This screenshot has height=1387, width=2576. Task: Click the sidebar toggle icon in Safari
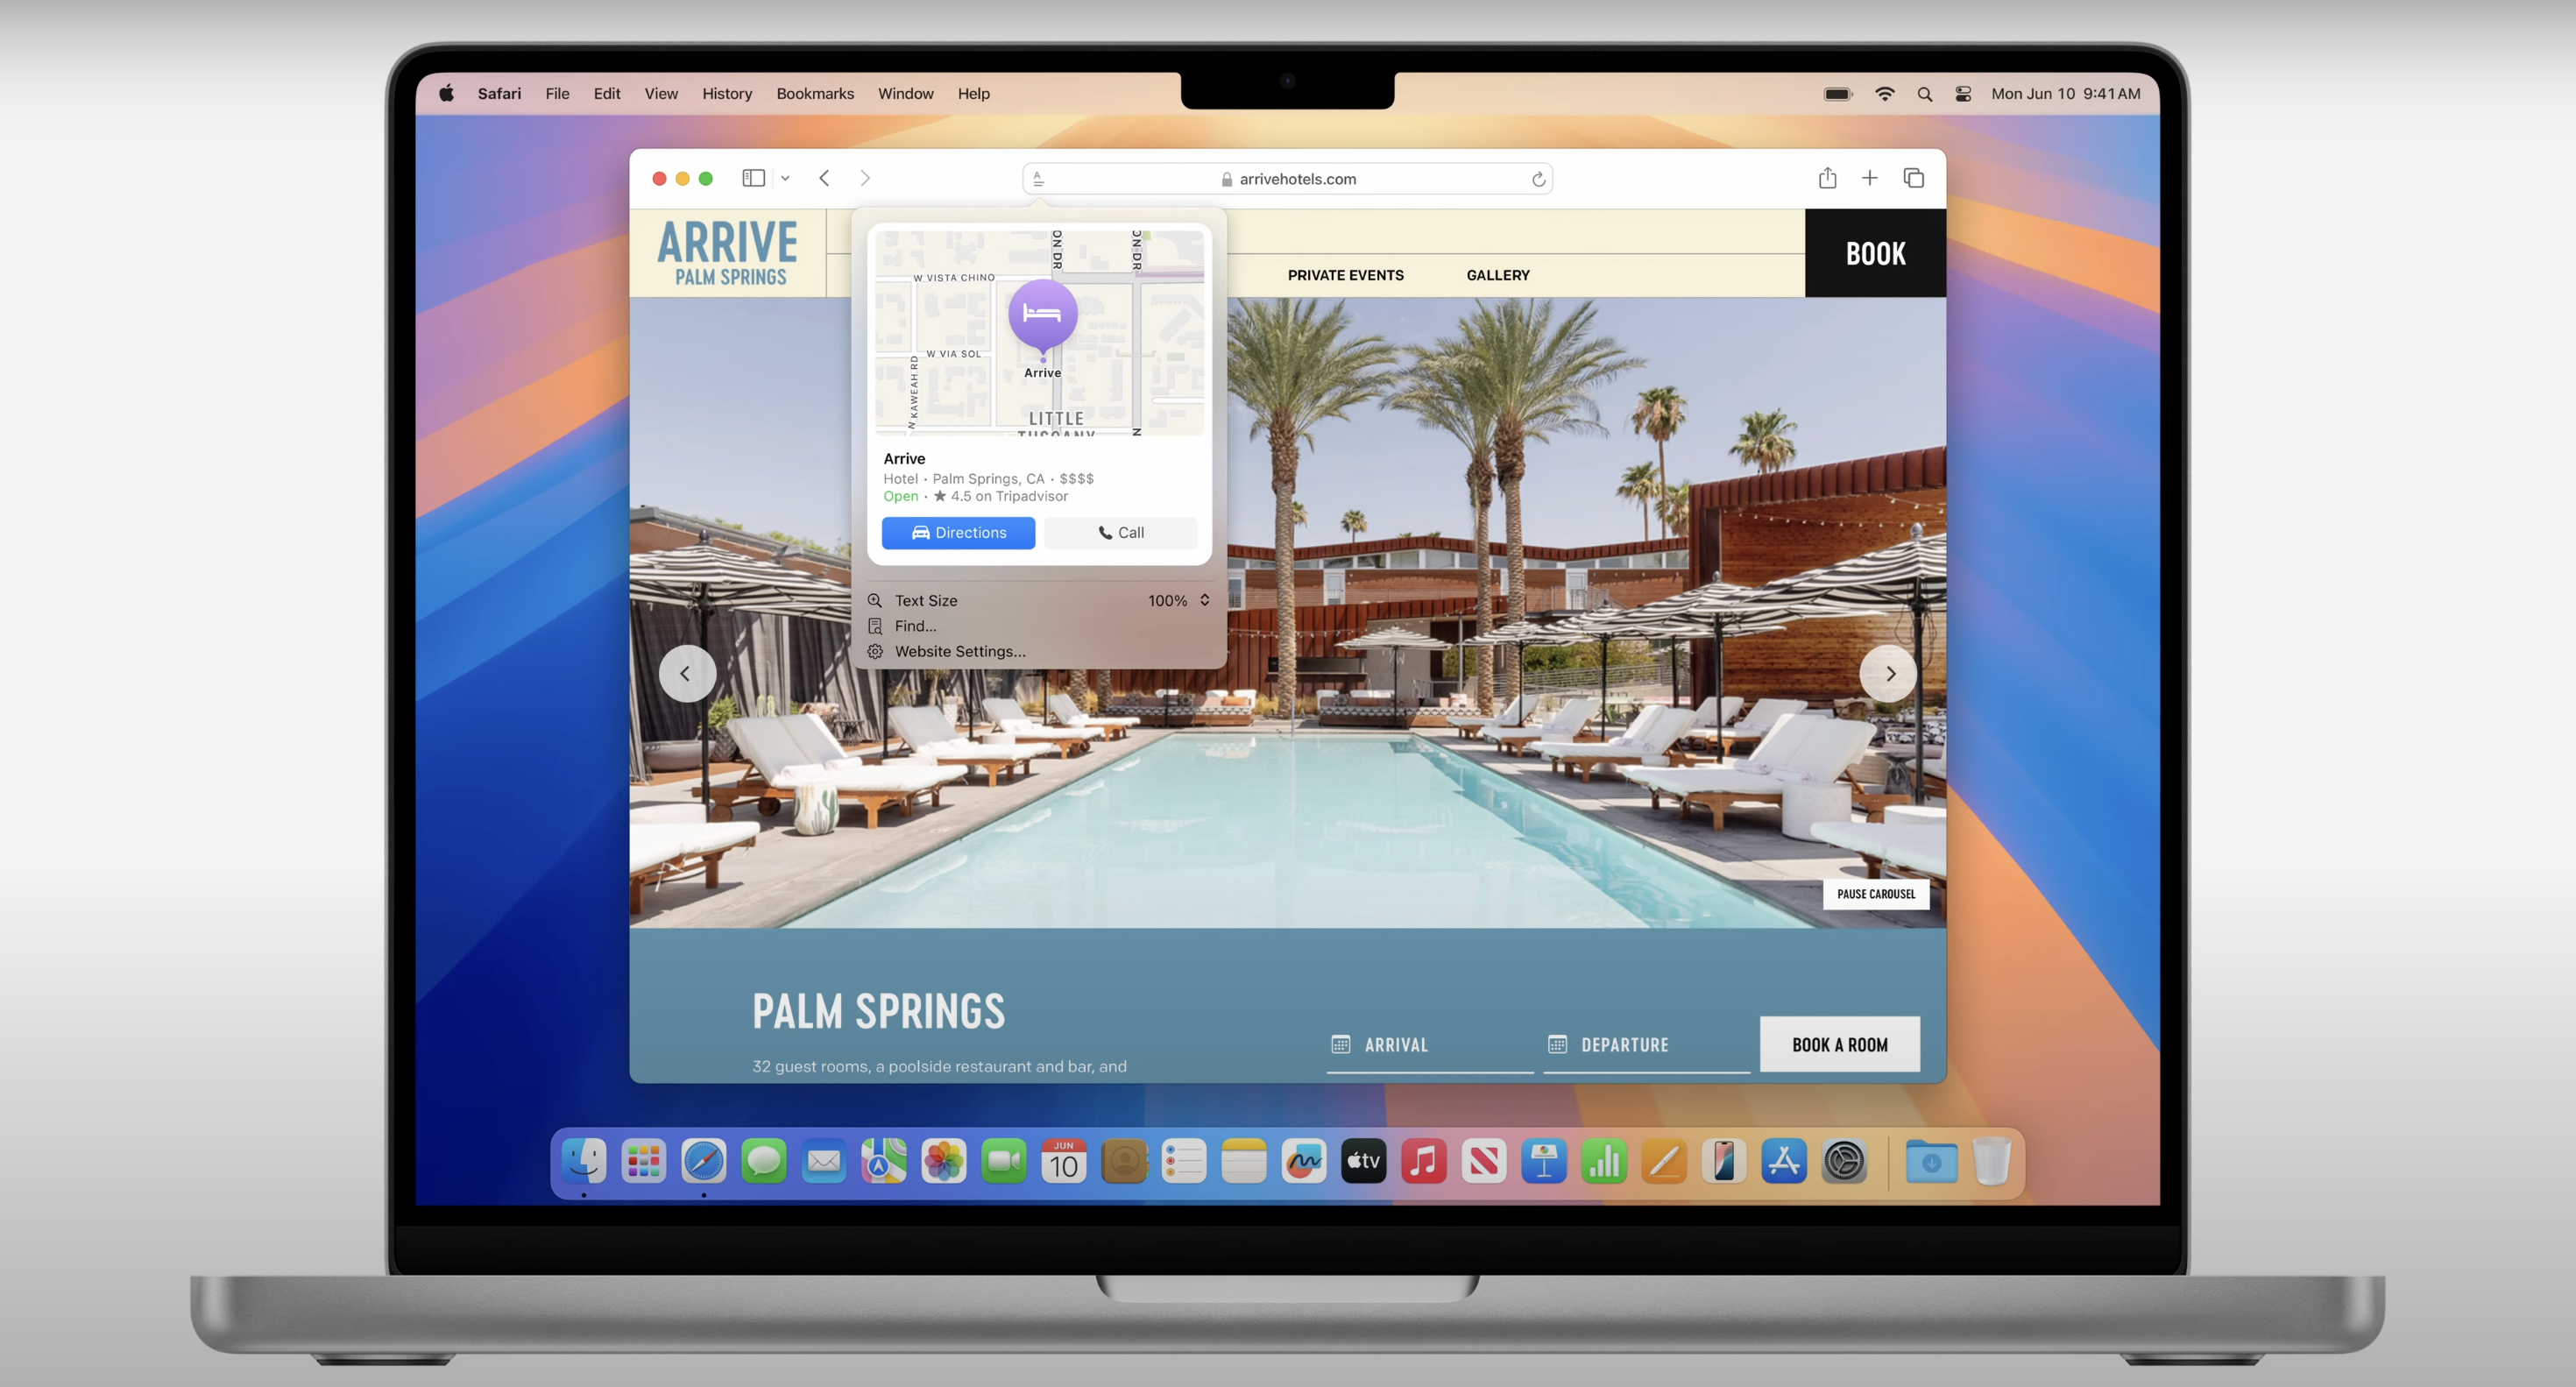tap(753, 178)
